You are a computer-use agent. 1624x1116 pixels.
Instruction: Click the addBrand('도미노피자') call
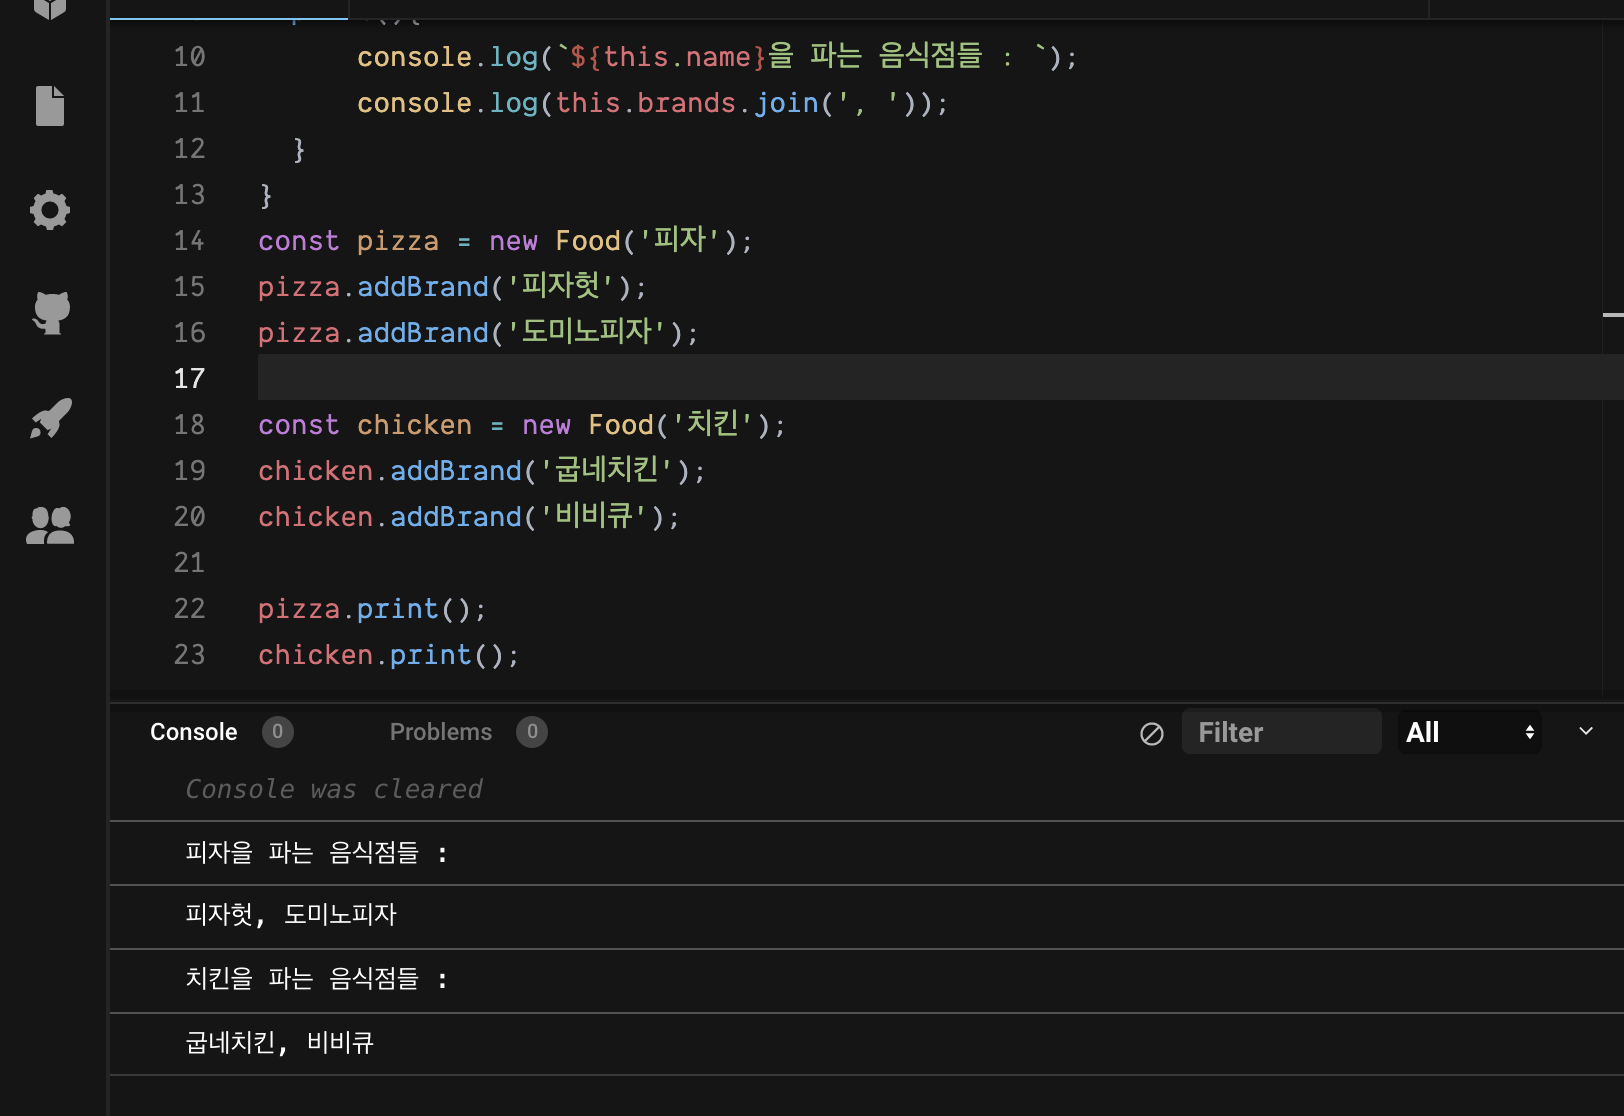tap(528, 333)
